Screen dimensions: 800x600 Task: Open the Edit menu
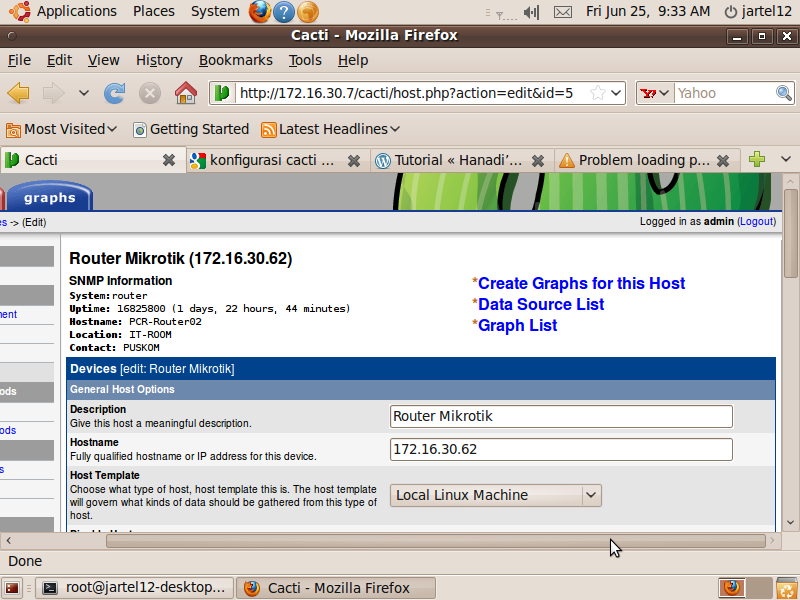tap(59, 61)
